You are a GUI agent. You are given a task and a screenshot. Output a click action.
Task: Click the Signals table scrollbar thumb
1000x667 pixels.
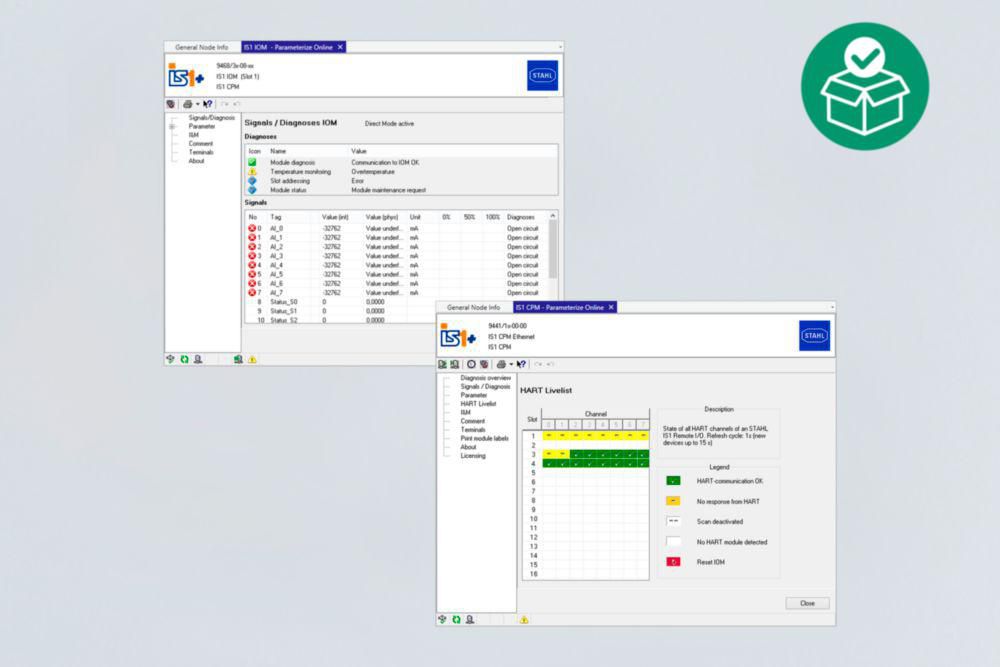click(553, 249)
